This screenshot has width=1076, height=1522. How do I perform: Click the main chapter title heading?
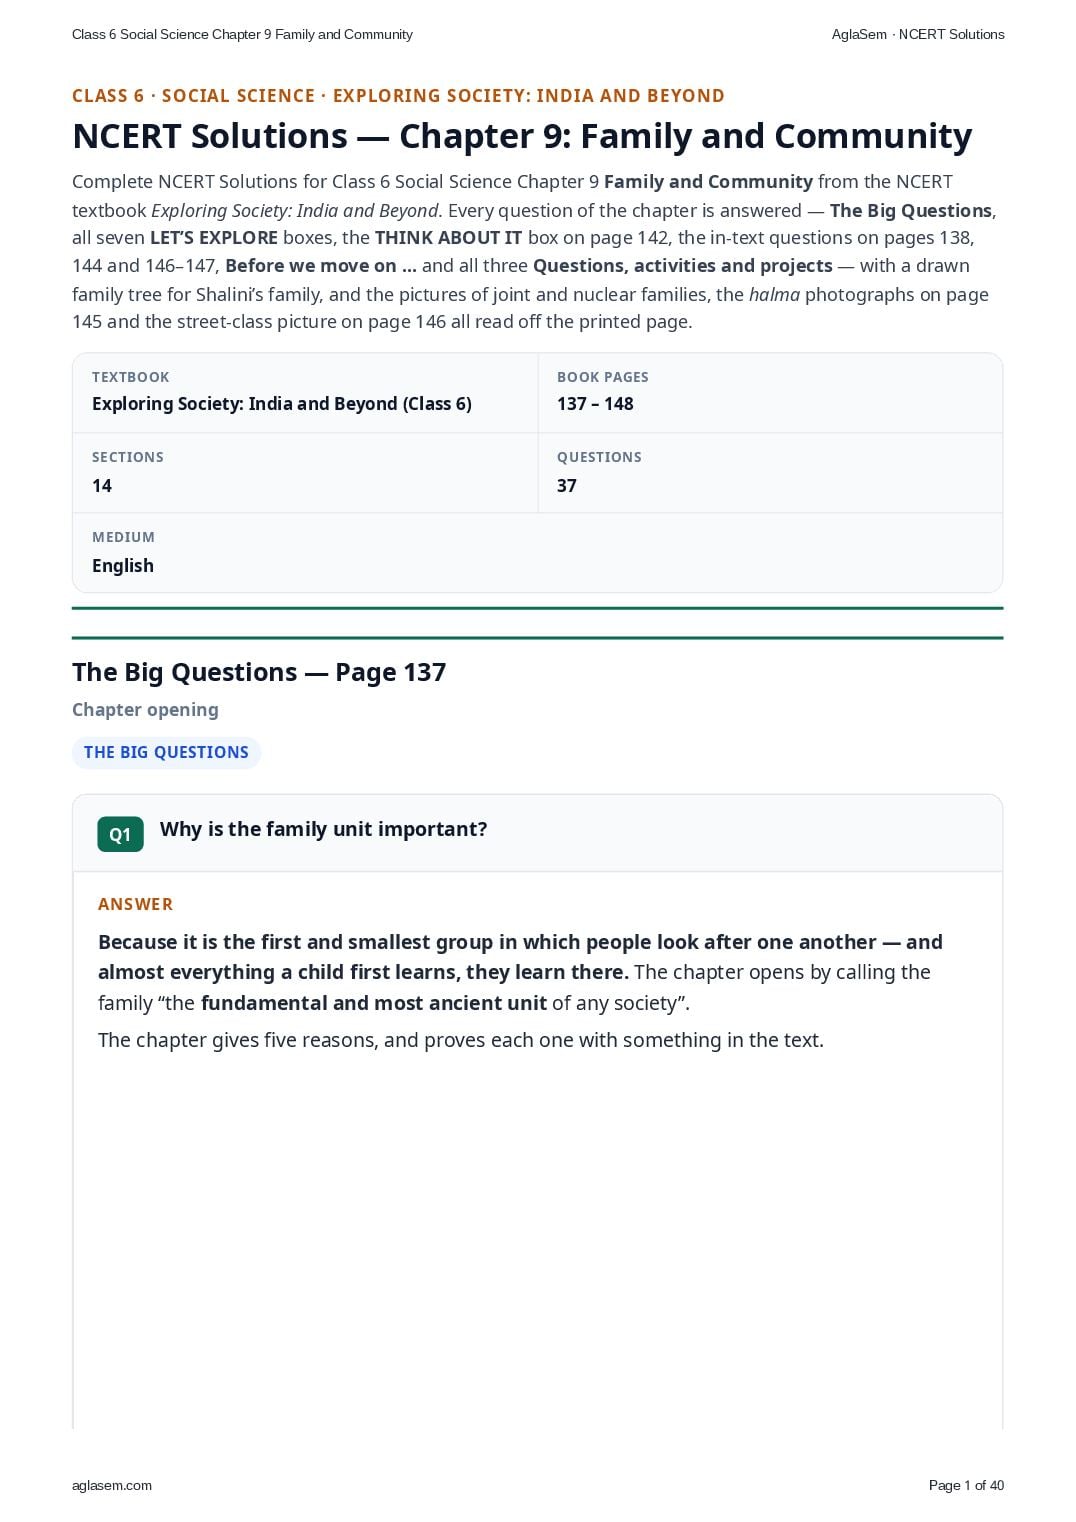[522, 136]
